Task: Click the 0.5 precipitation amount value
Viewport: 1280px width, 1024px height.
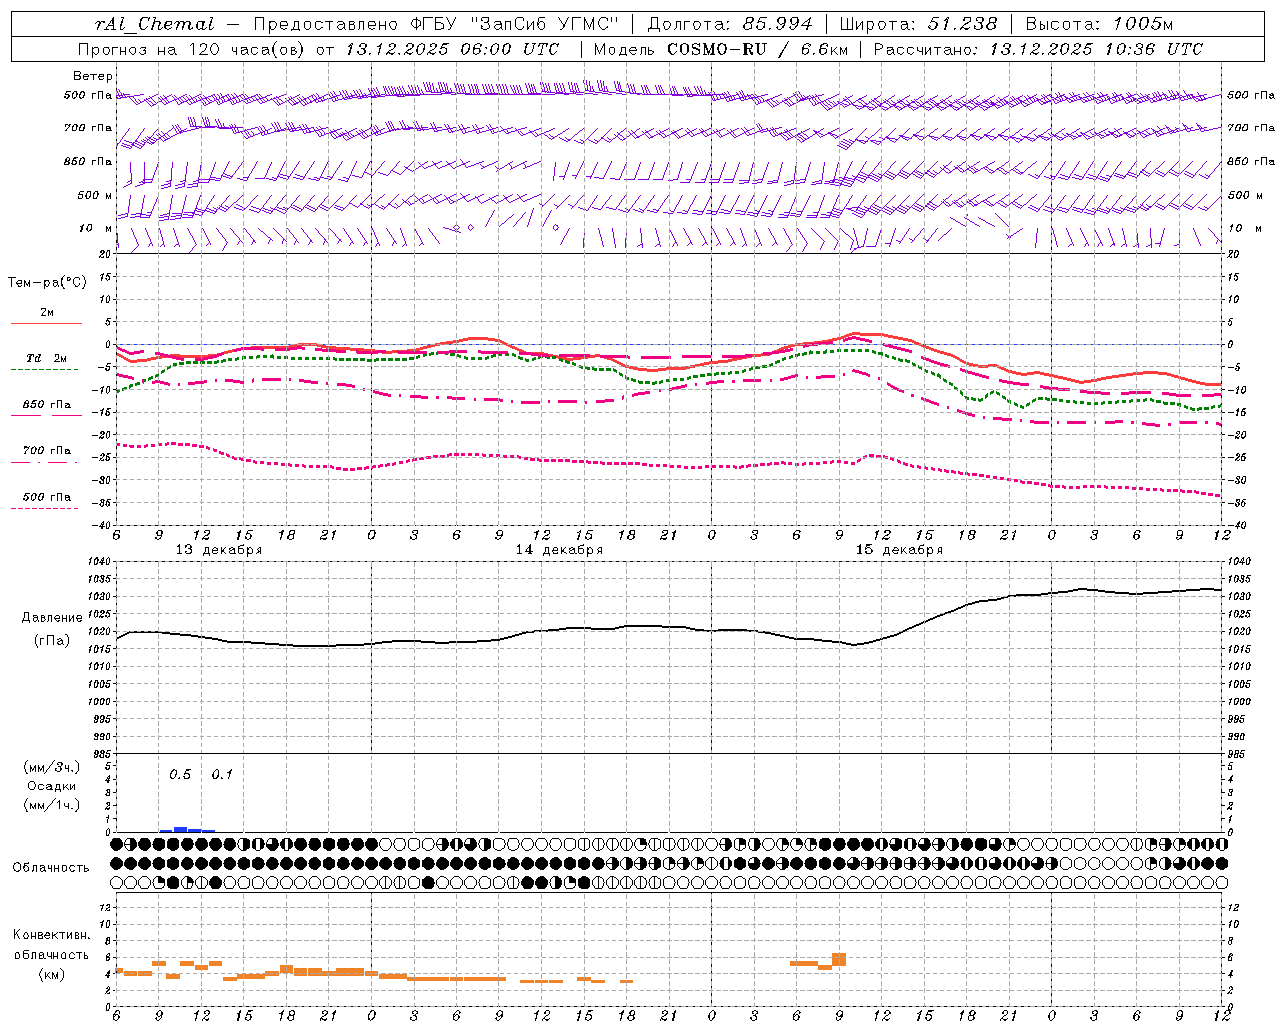Action: coord(180,775)
